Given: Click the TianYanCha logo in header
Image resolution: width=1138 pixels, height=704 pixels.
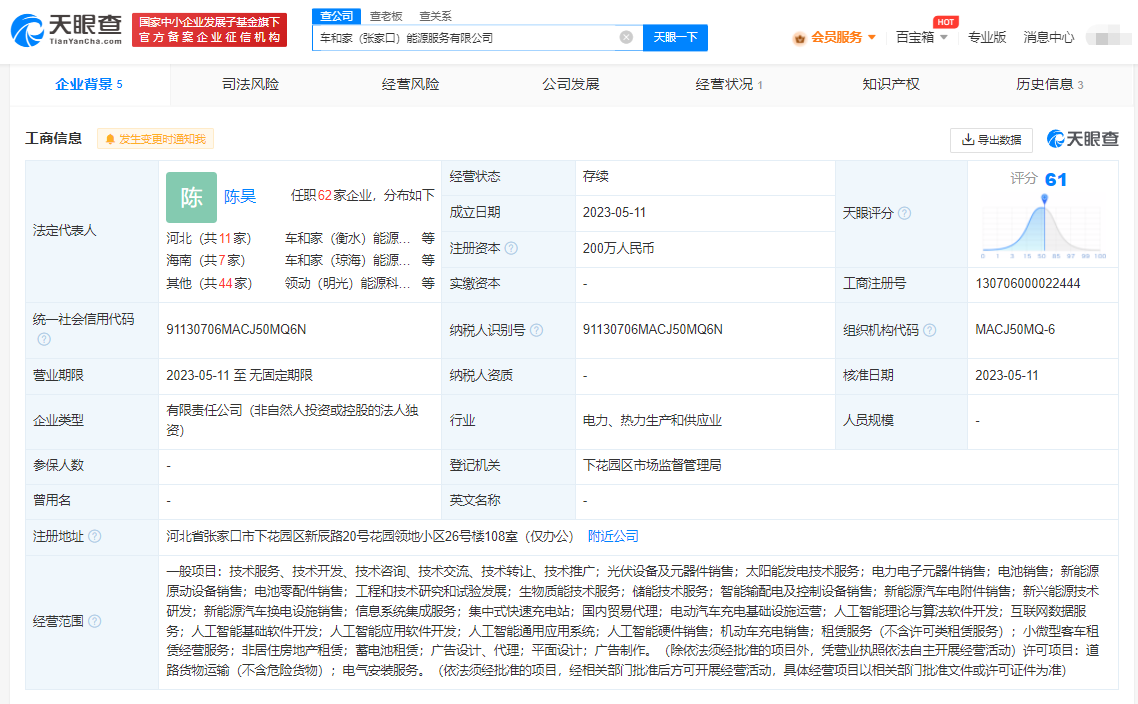Looking at the screenshot, I should pyautogui.click(x=67, y=30).
